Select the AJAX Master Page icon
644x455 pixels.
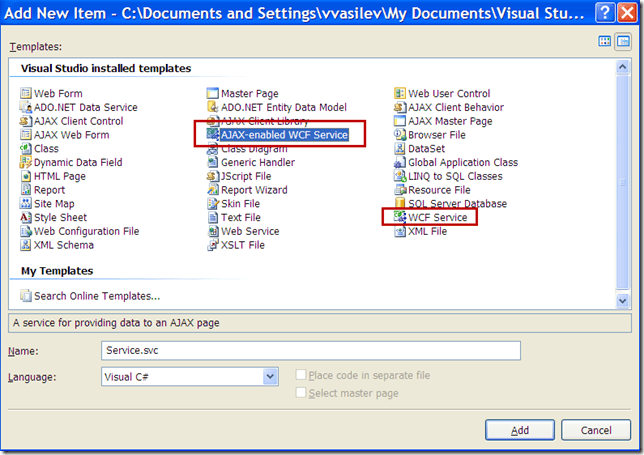point(400,121)
